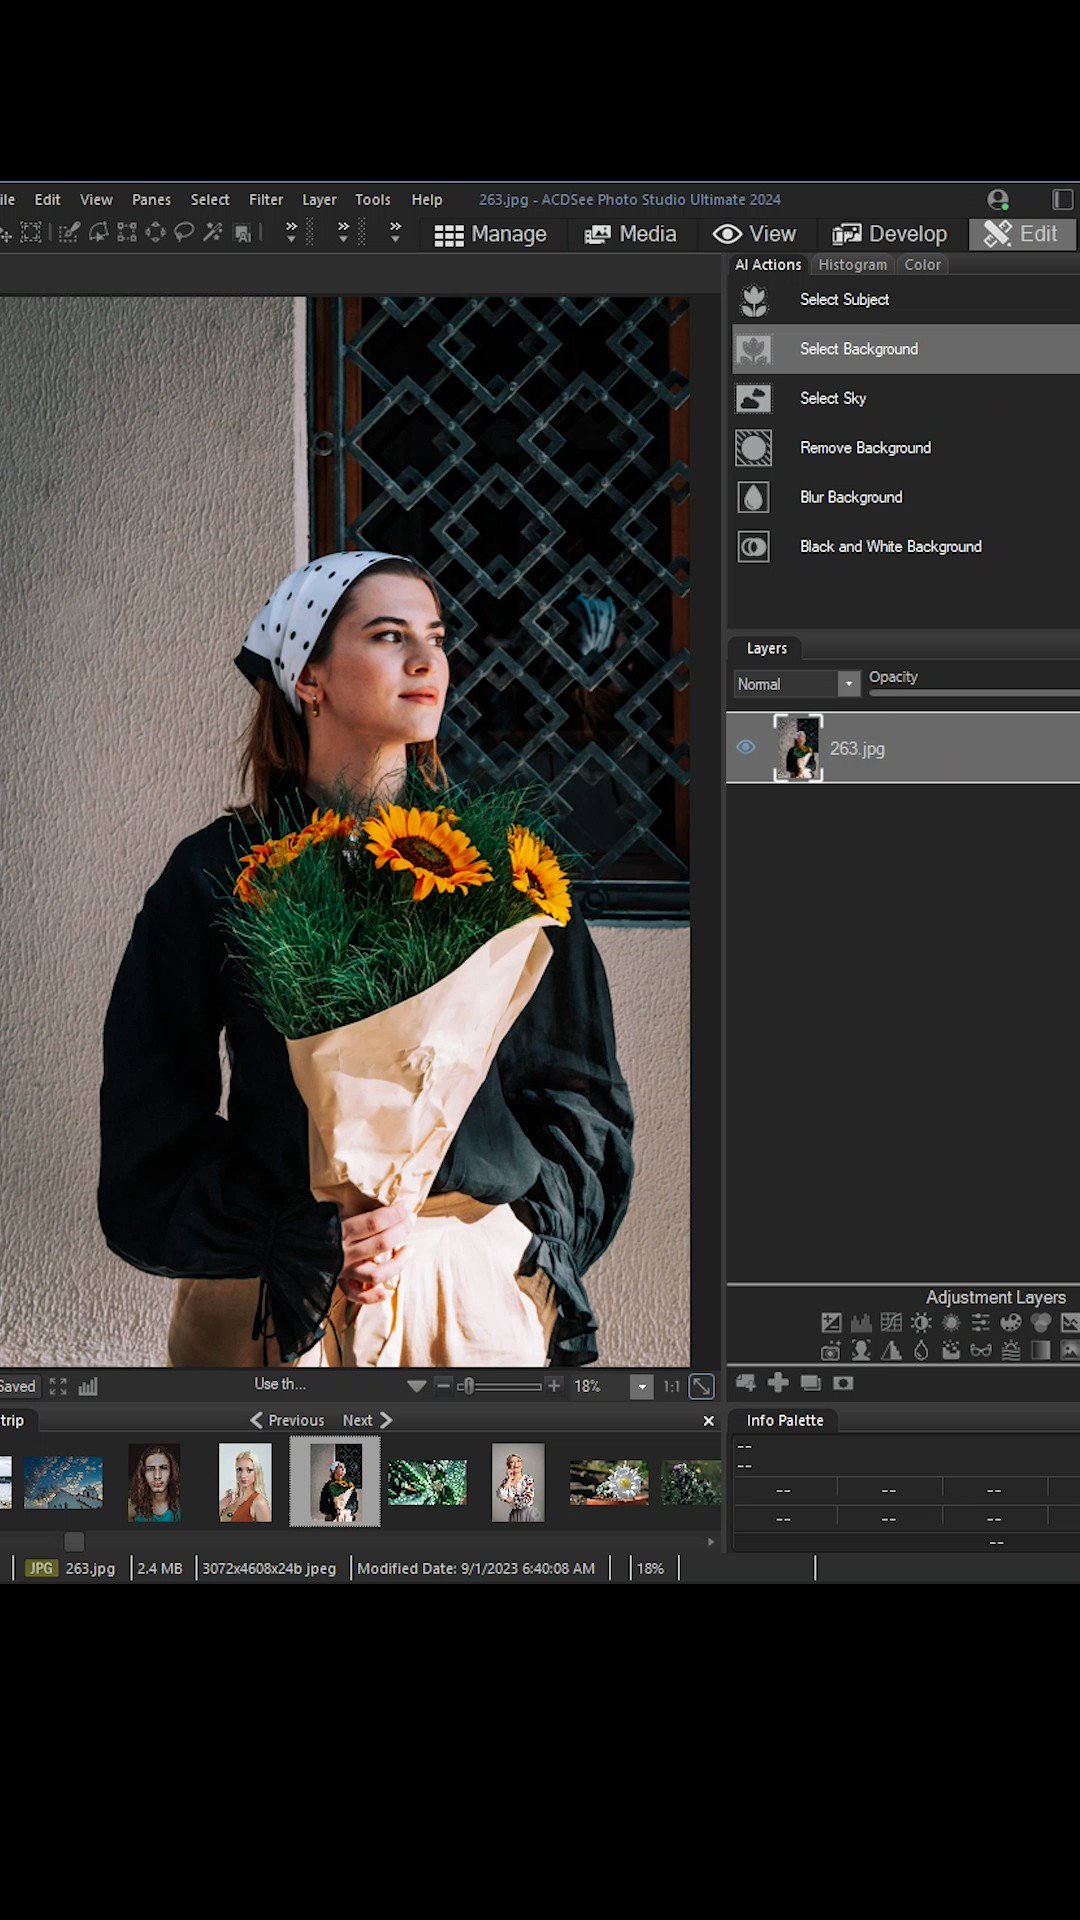
Task: Open the Filter menu
Action: point(266,200)
